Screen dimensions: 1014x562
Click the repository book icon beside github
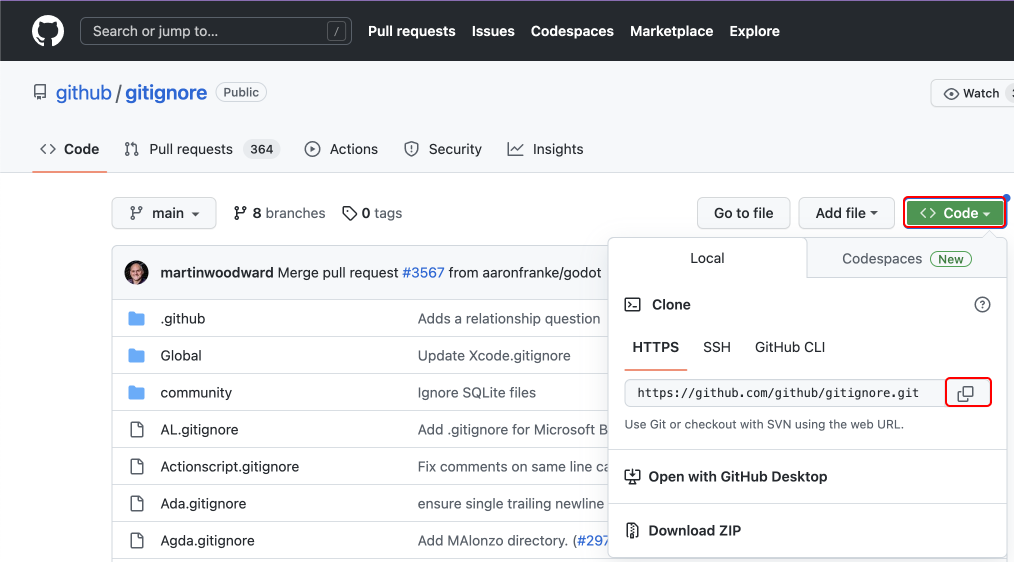(x=40, y=92)
